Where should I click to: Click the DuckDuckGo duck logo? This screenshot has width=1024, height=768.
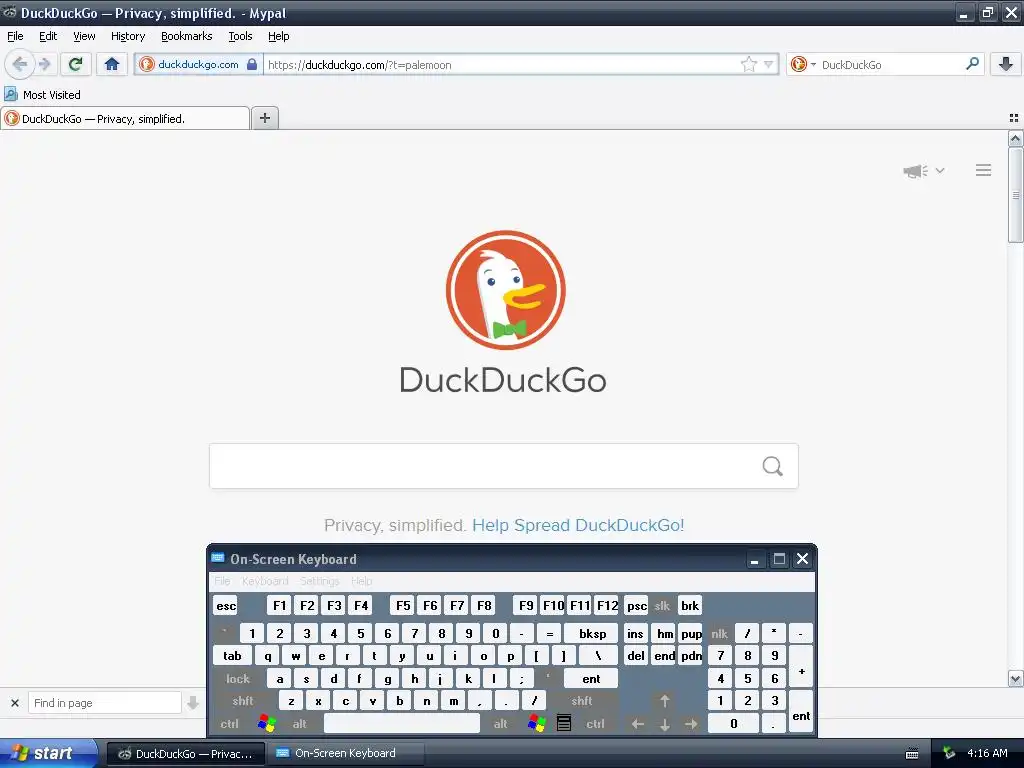pos(505,290)
